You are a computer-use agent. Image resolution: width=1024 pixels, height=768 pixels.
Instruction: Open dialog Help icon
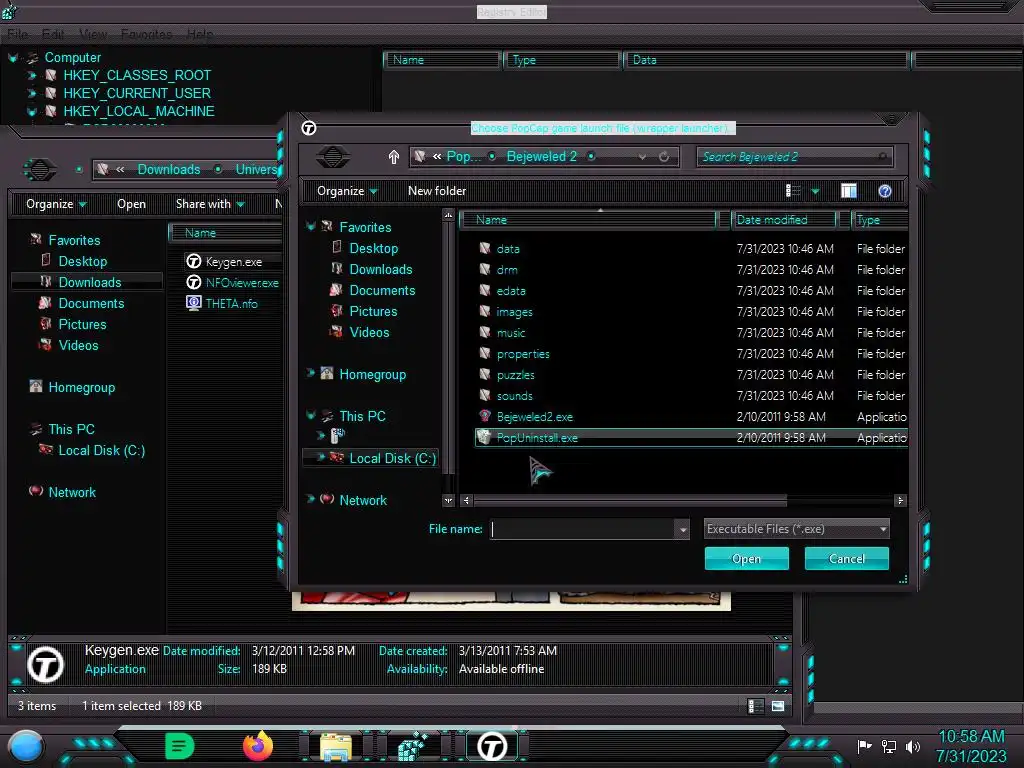[x=884, y=191]
